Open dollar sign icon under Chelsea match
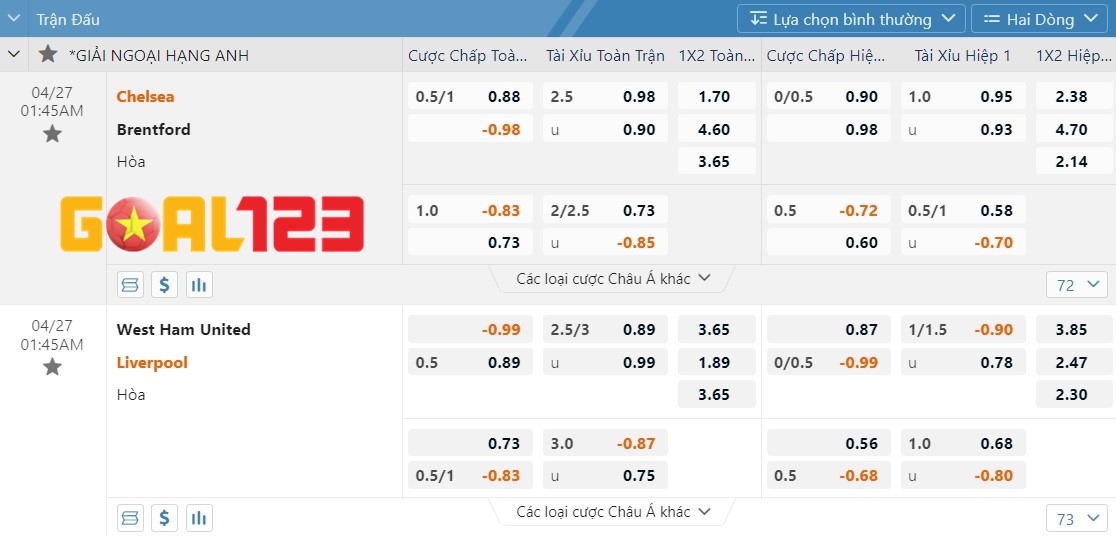Viewport: 1116px width, 536px height. coord(165,285)
